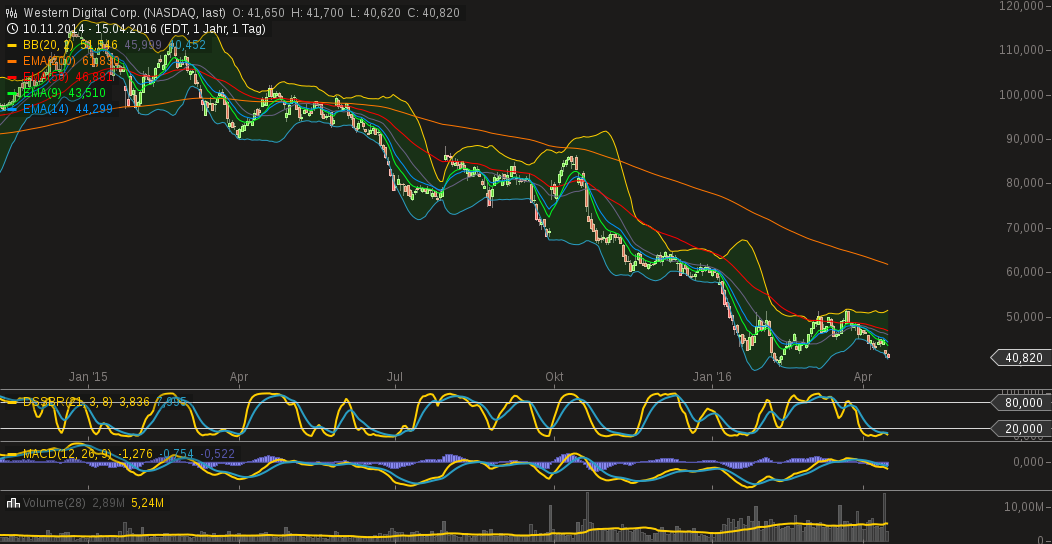Click the clock icon beside the date range
Viewport: 1052px width, 544px height.
(12, 29)
